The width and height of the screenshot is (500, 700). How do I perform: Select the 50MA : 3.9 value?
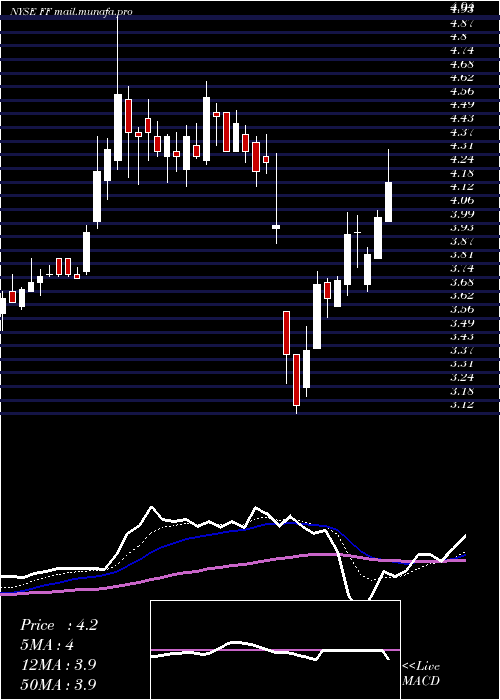pos(58,684)
